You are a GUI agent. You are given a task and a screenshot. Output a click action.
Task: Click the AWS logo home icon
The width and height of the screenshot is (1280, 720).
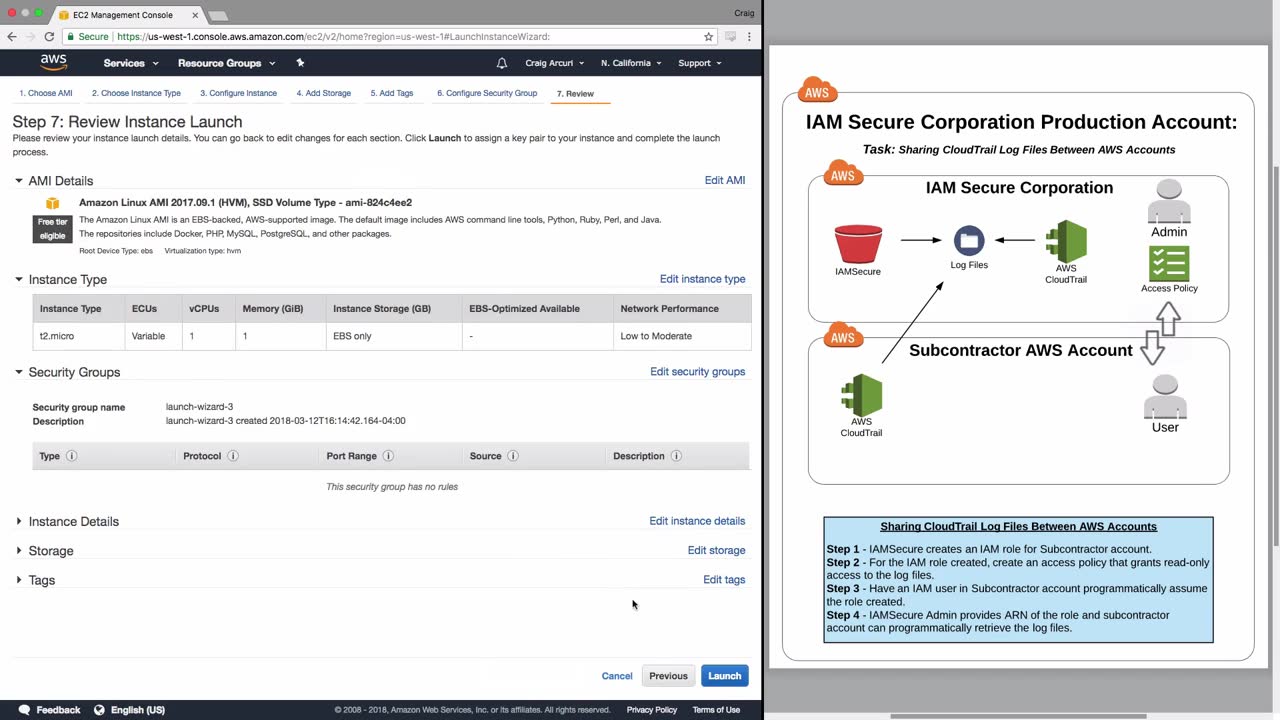(53, 63)
